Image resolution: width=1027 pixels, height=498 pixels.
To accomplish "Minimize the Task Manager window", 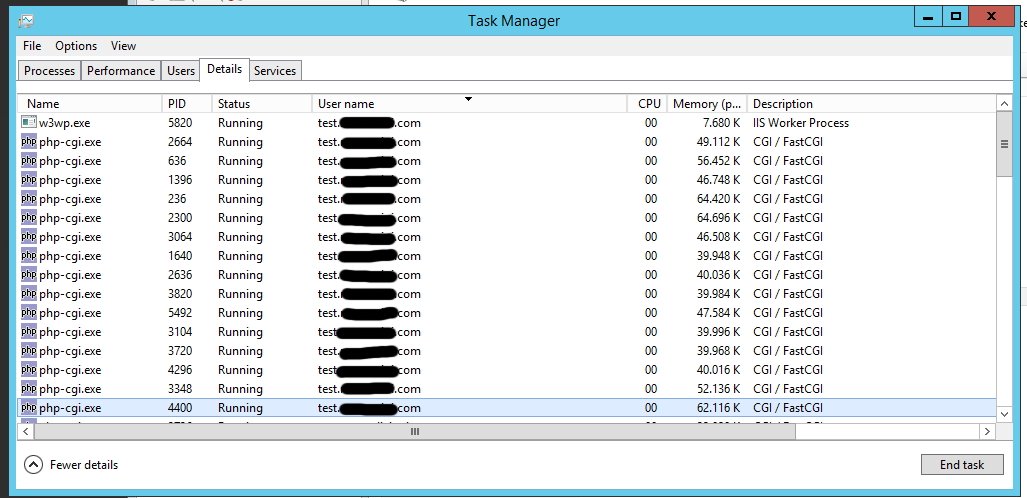I will [928, 18].
